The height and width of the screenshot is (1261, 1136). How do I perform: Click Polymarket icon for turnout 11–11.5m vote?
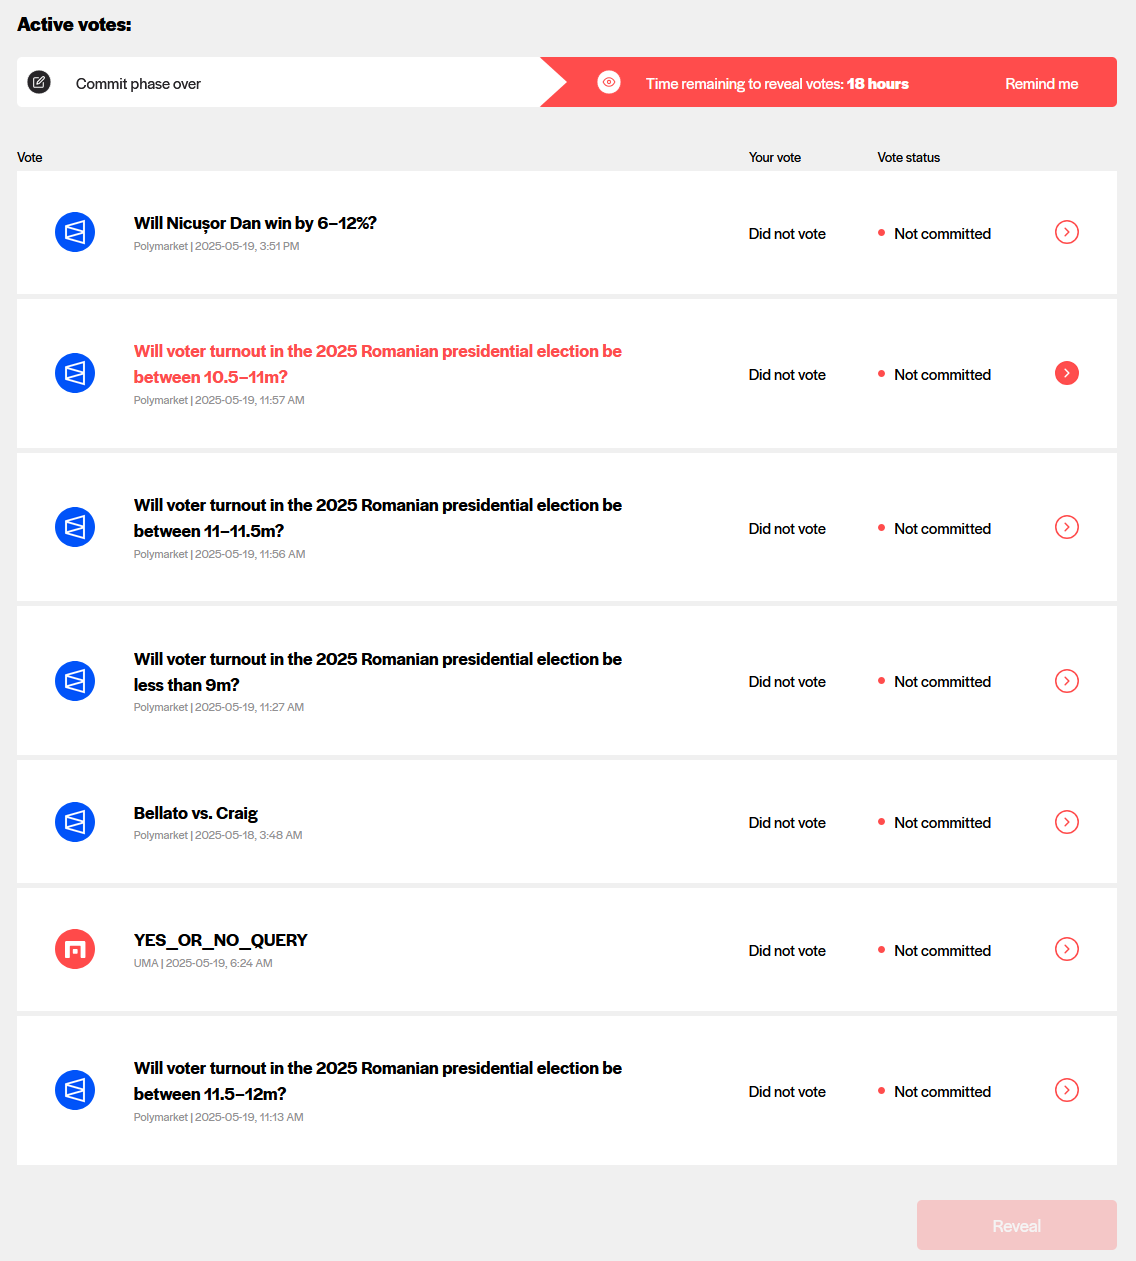[75, 527]
